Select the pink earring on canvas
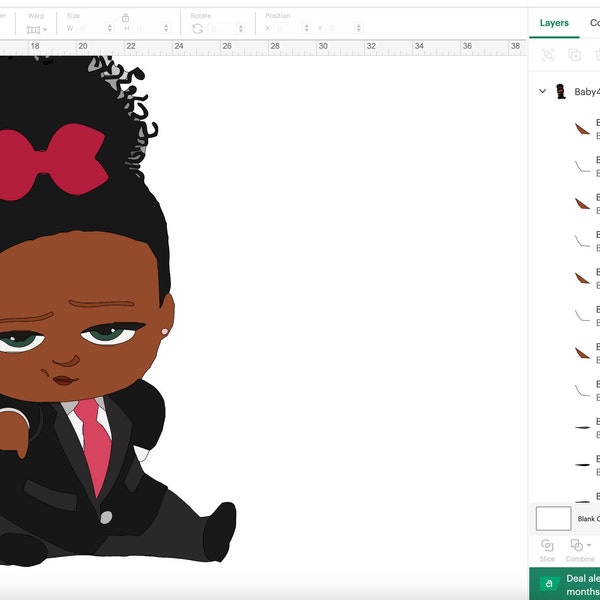The width and height of the screenshot is (600, 600). tap(165, 331)
